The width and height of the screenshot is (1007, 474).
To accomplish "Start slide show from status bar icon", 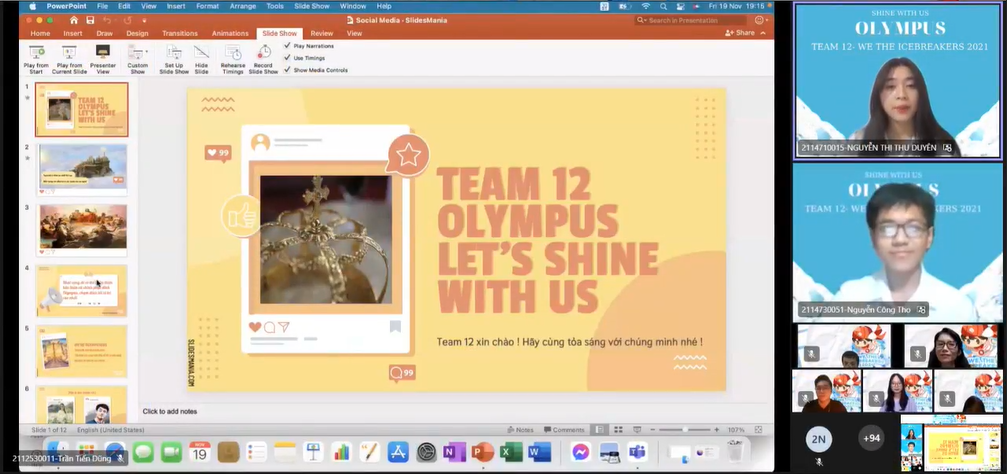I will (x=637, y=430).
